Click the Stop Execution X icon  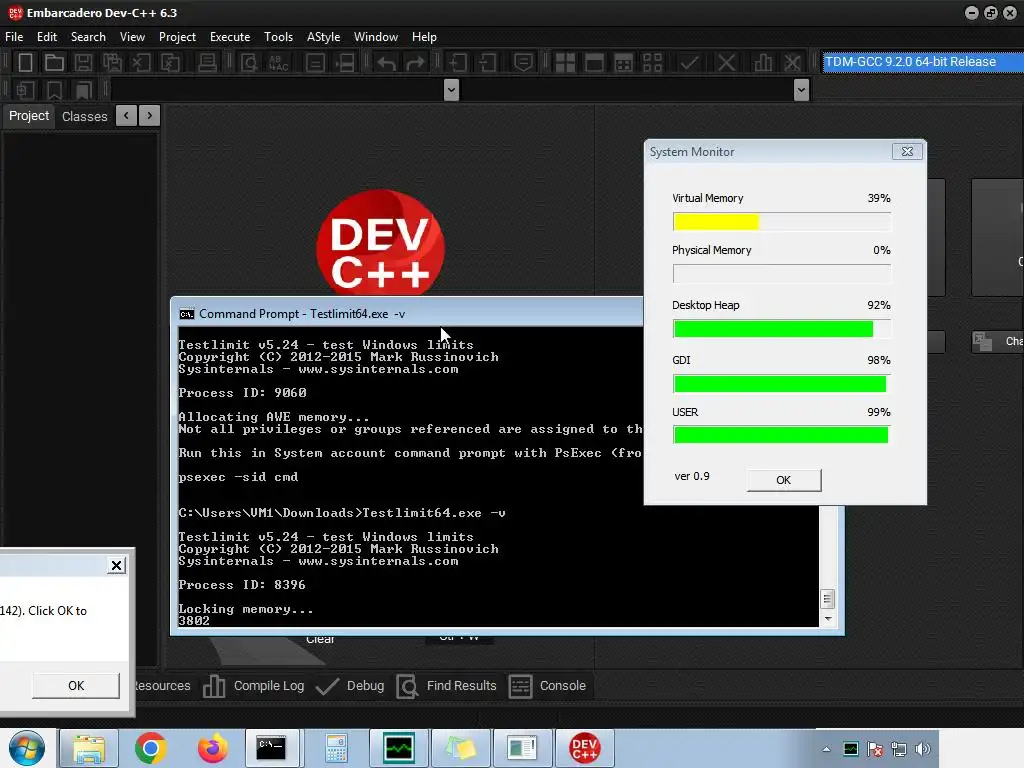click(726, 63)
